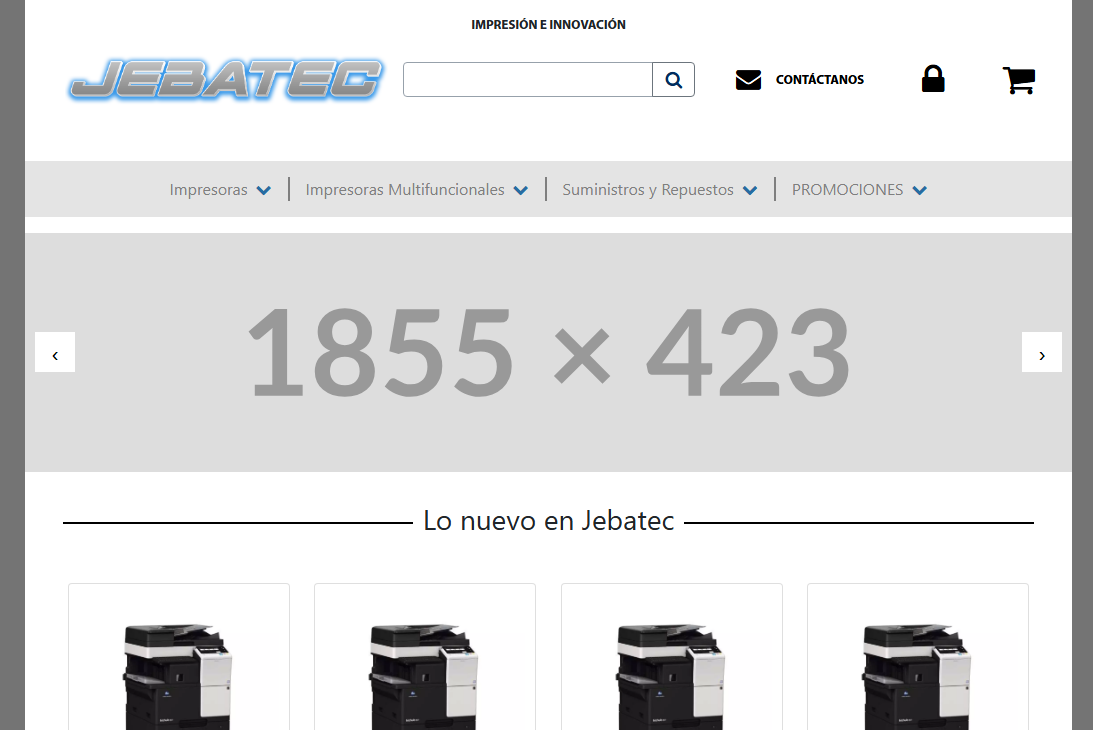Click the CONTÁCTANOS link
This screenshot has width=1093, height=730.
click(x=819, y=80)
